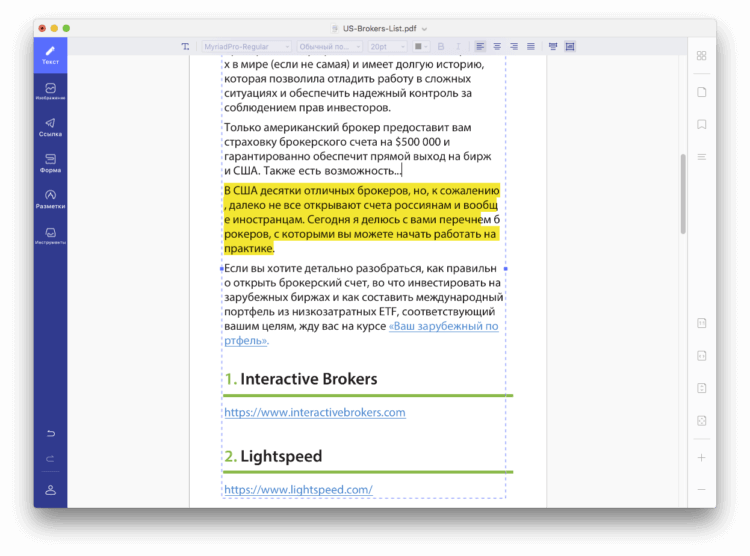Open the bookmarks panel
The image size is (750, 556).
point(701,124)
